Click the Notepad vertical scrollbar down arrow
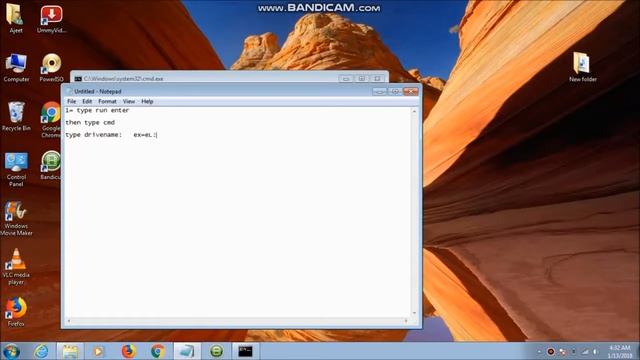Screen dimensions: 640x360 (414, 313)
